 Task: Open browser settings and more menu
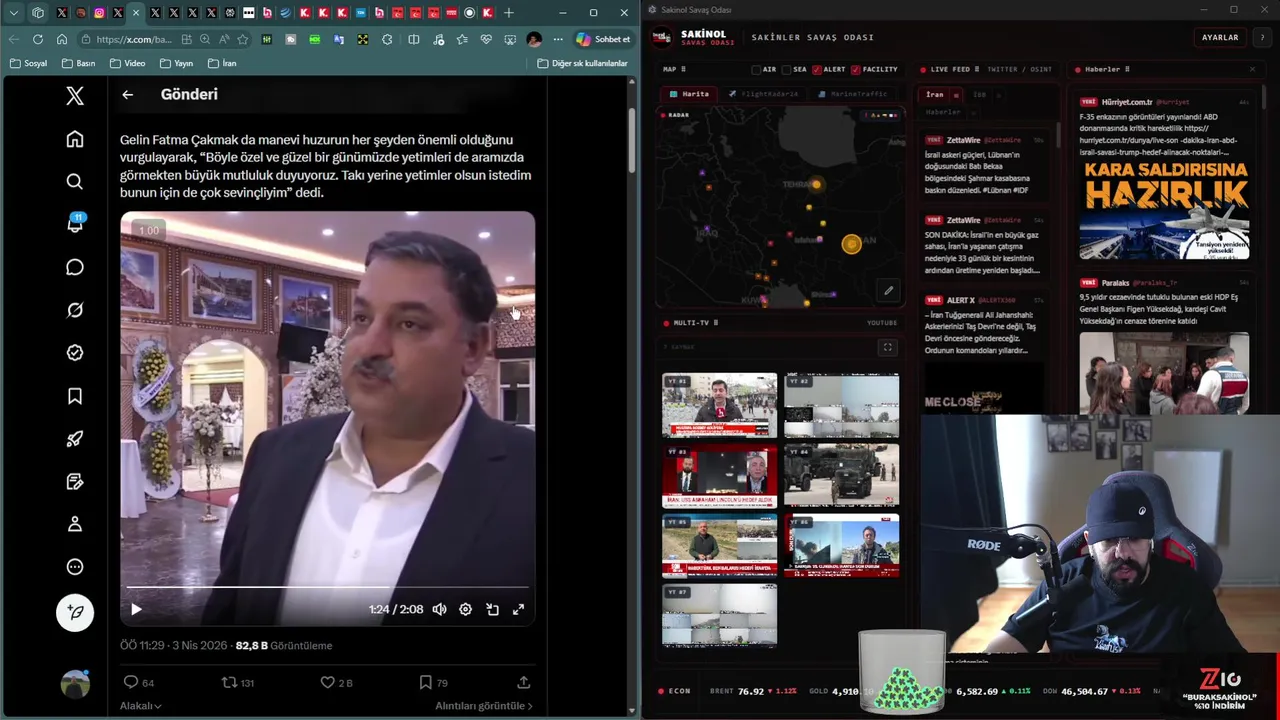558,39
